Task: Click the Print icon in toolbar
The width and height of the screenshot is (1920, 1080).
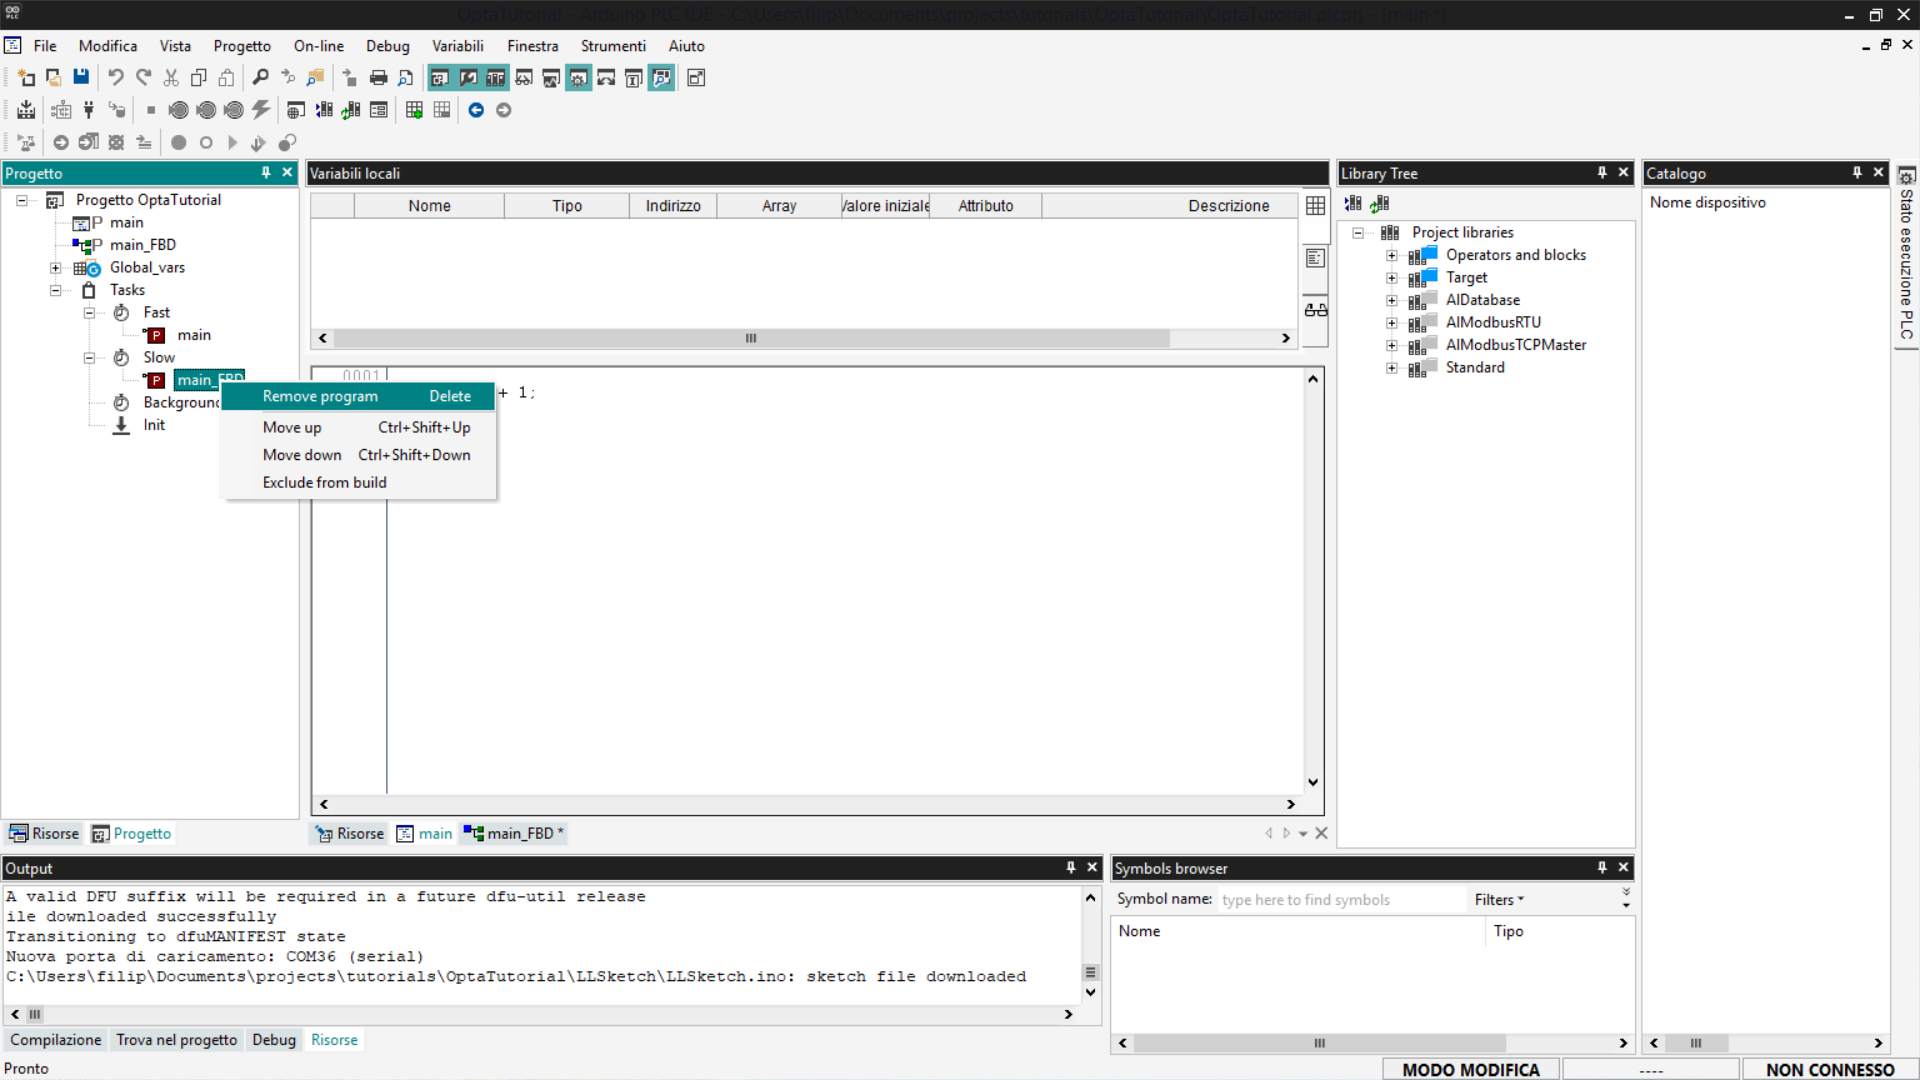Action: 378,78
